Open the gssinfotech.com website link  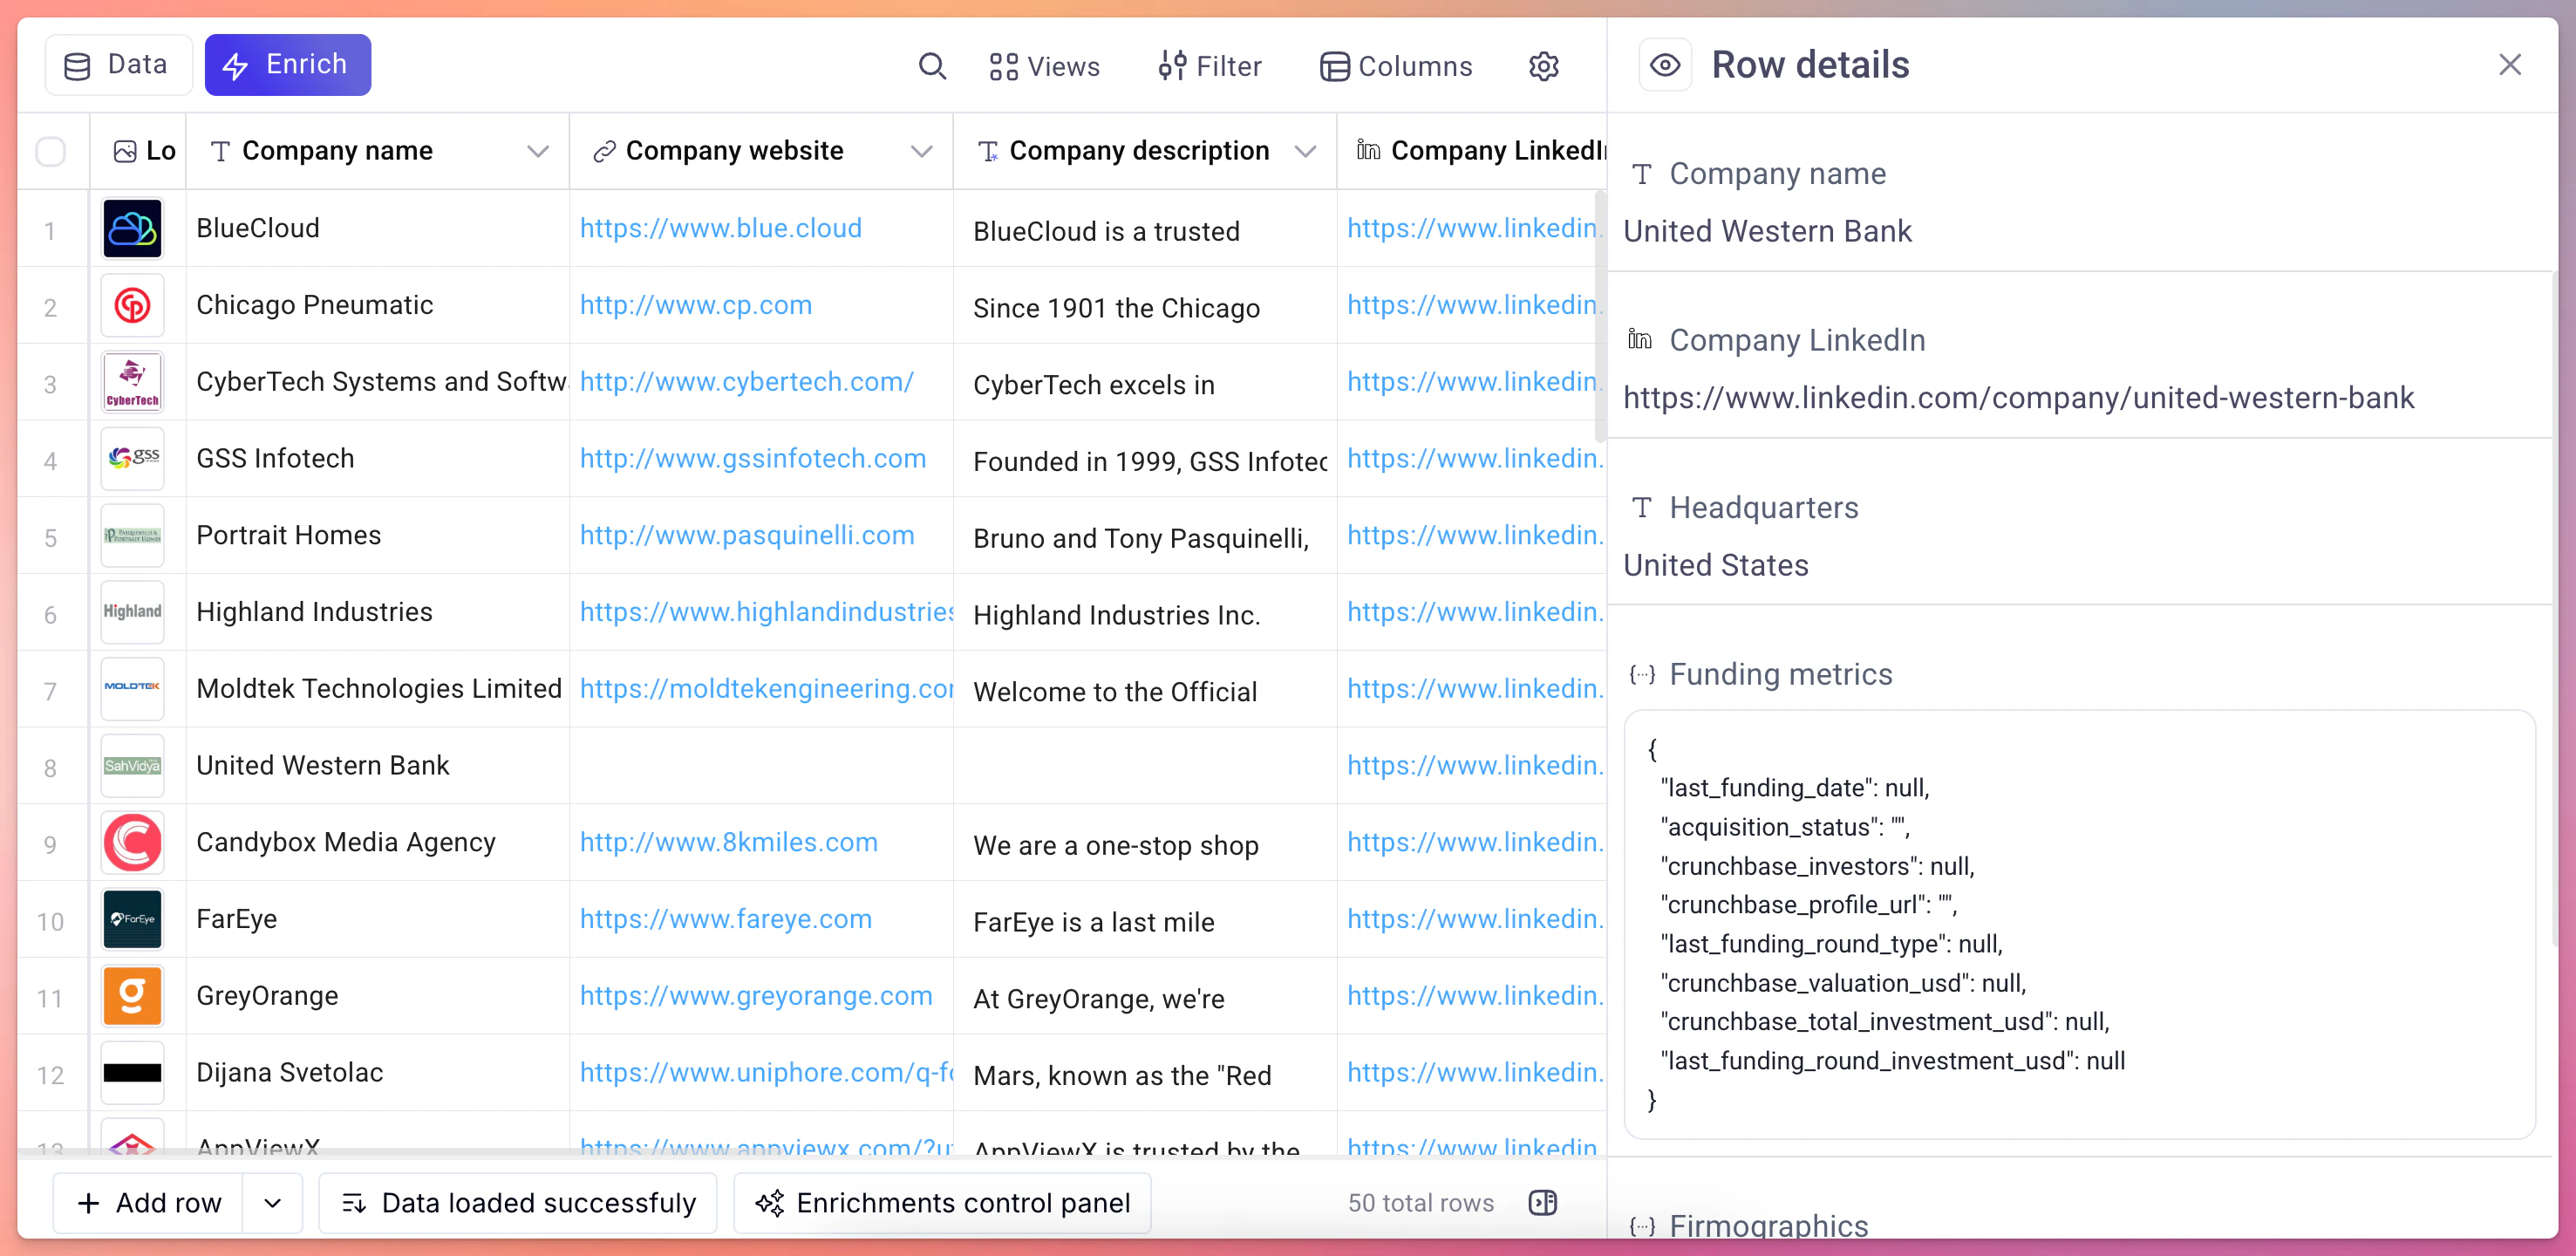tap(753, 459)
